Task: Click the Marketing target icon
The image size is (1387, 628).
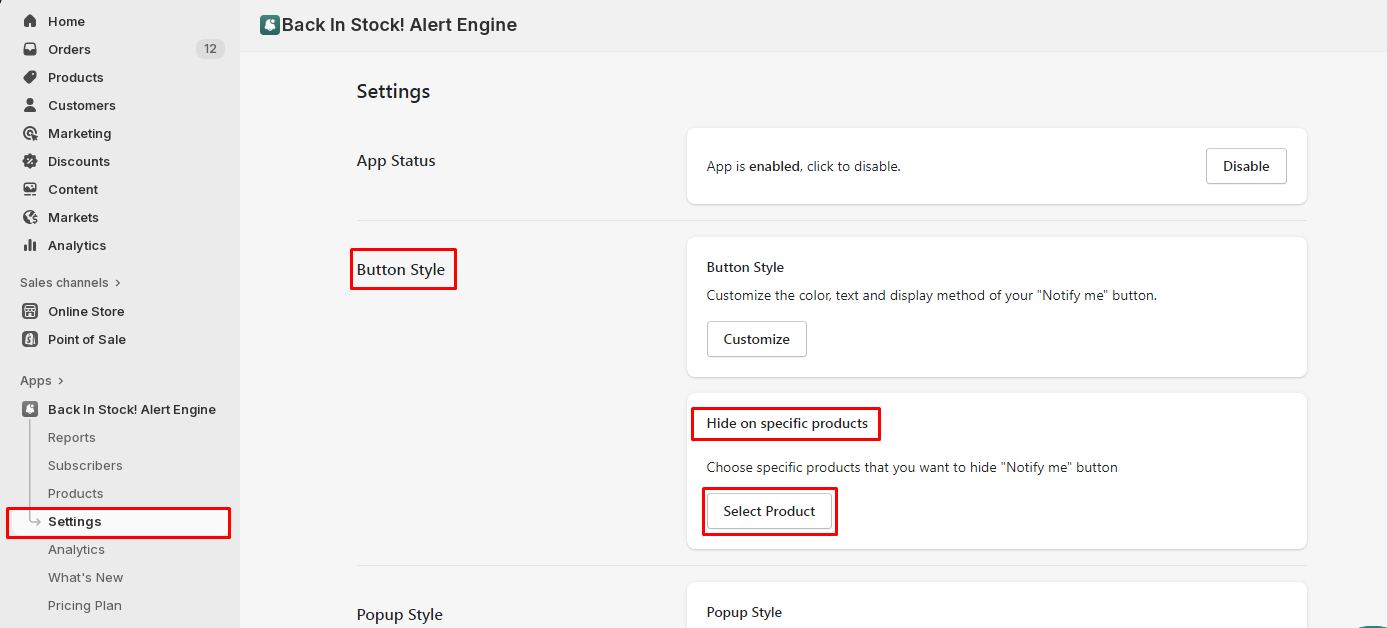Action: [30, 133]
